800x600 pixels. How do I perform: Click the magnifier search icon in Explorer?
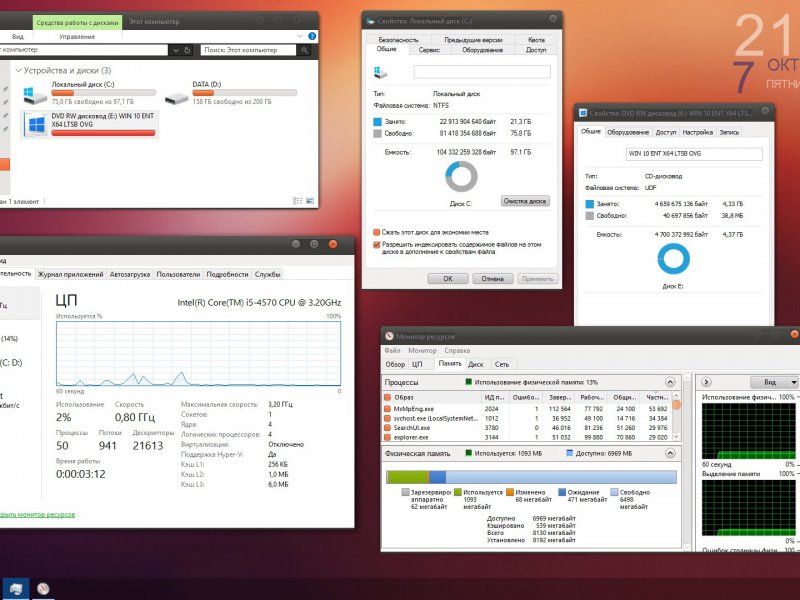pos(305,50)
